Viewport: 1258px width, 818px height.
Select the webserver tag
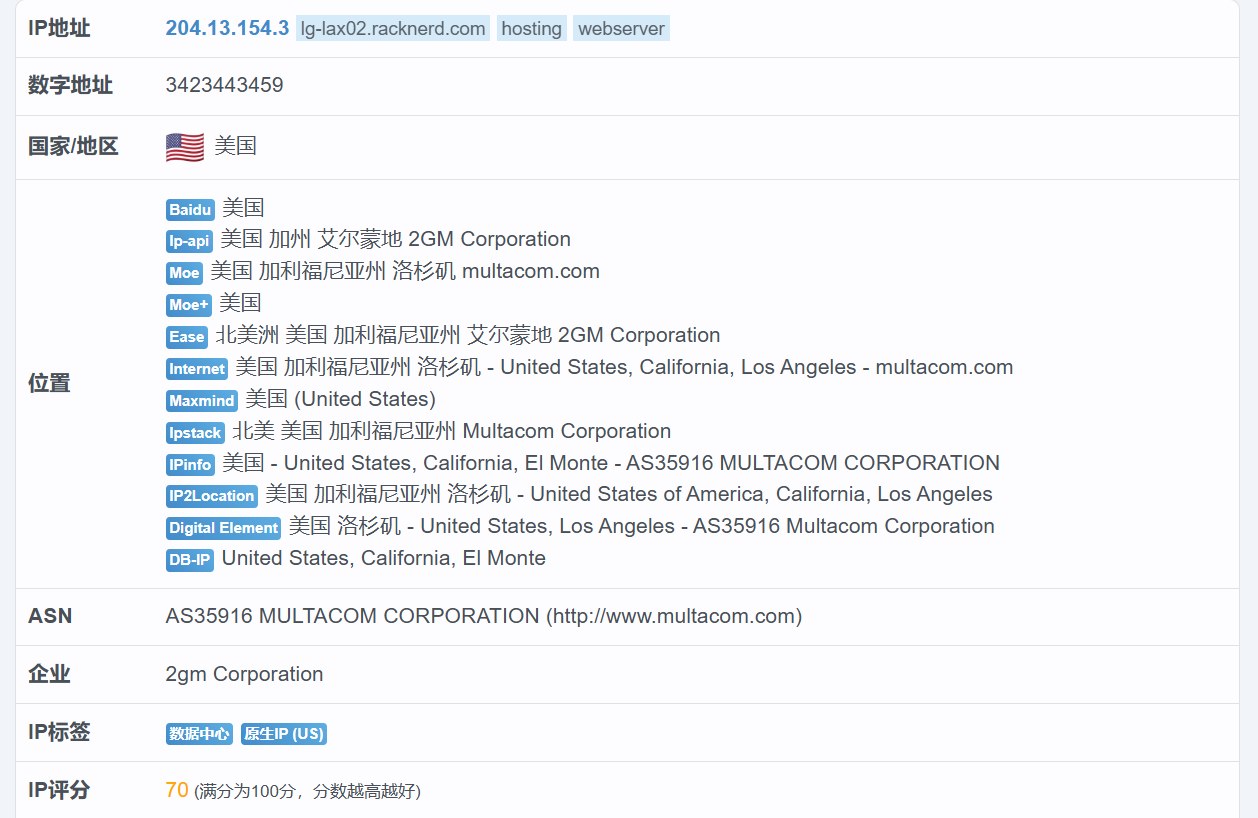tap(621, 29)
